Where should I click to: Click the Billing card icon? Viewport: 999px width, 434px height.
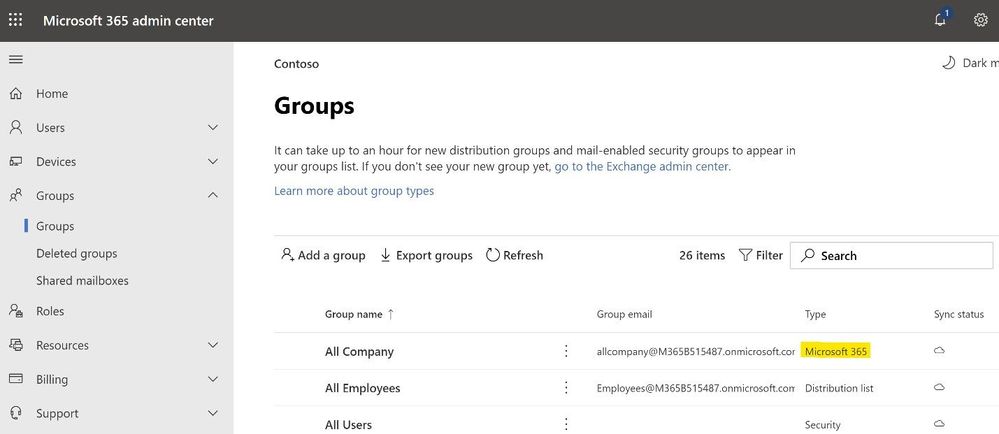click(16, 379)
